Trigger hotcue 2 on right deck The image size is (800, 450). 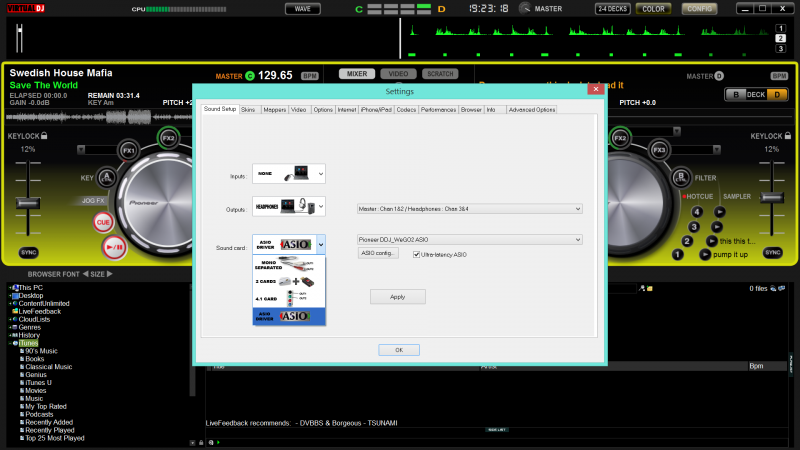tap(687, 241)
